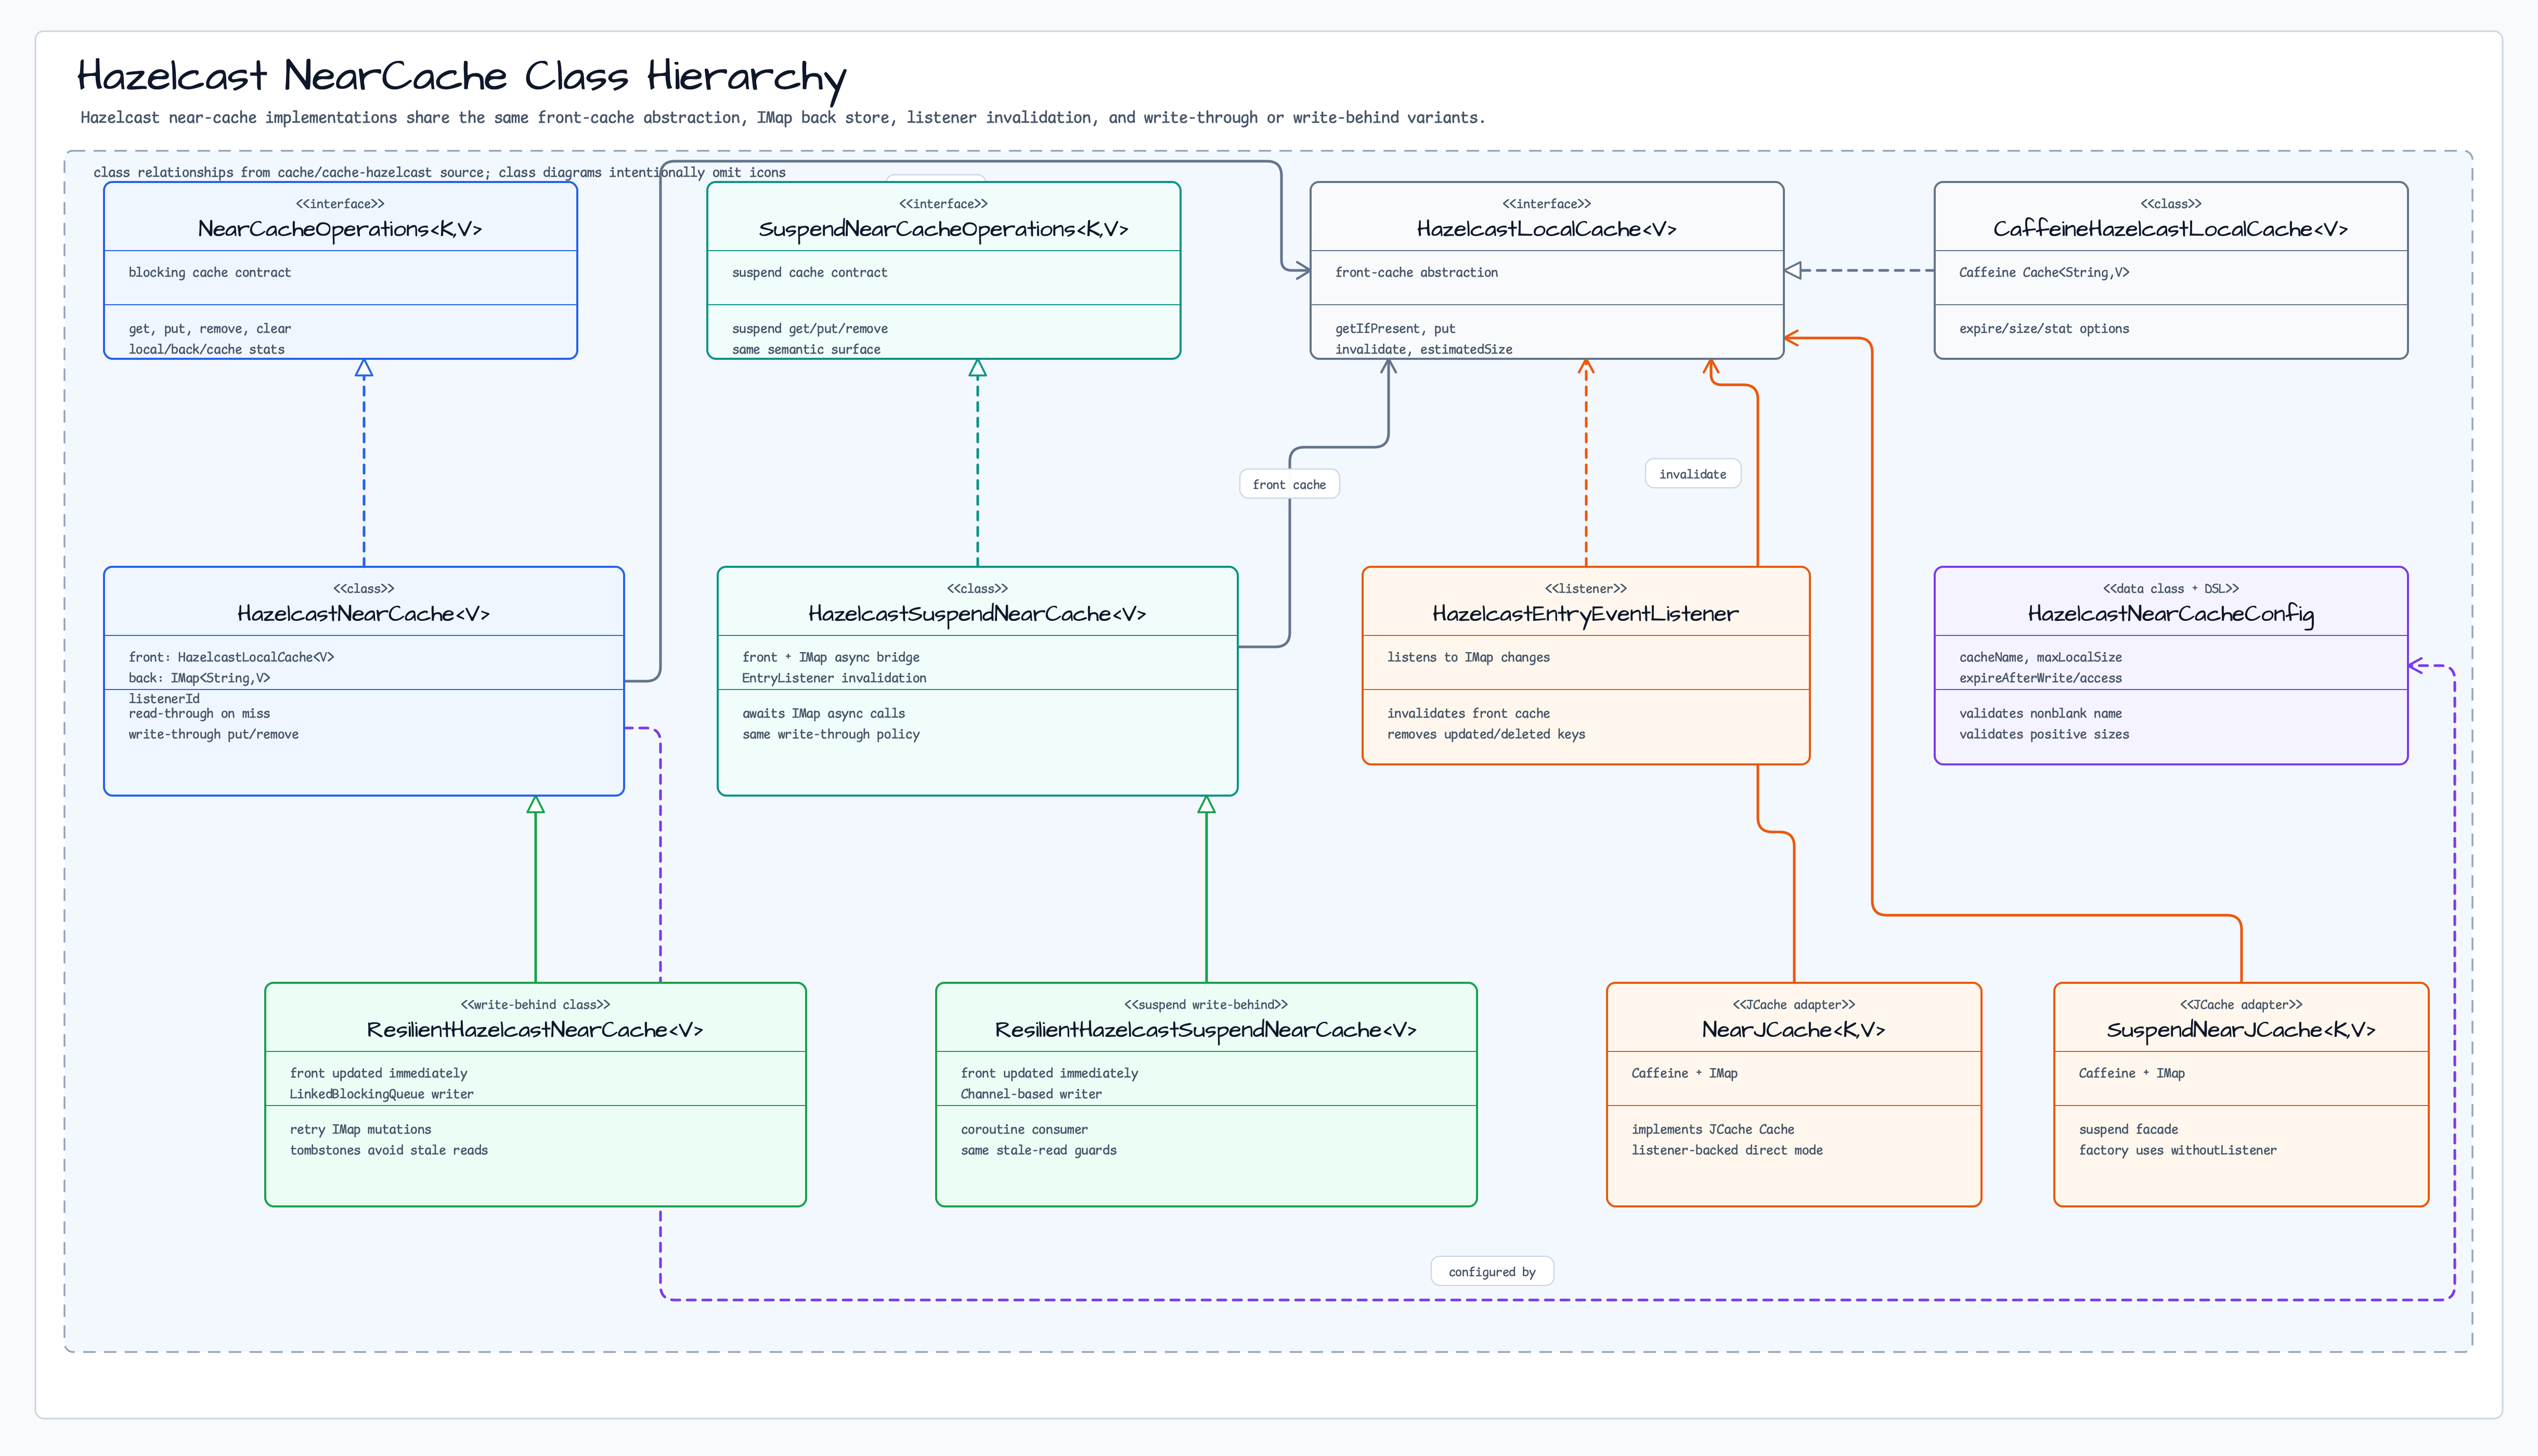Select ResilientHazelcastNearCache<V> class title
This screenshot has width=2538, height=1456.
[x=535, y=1030]
